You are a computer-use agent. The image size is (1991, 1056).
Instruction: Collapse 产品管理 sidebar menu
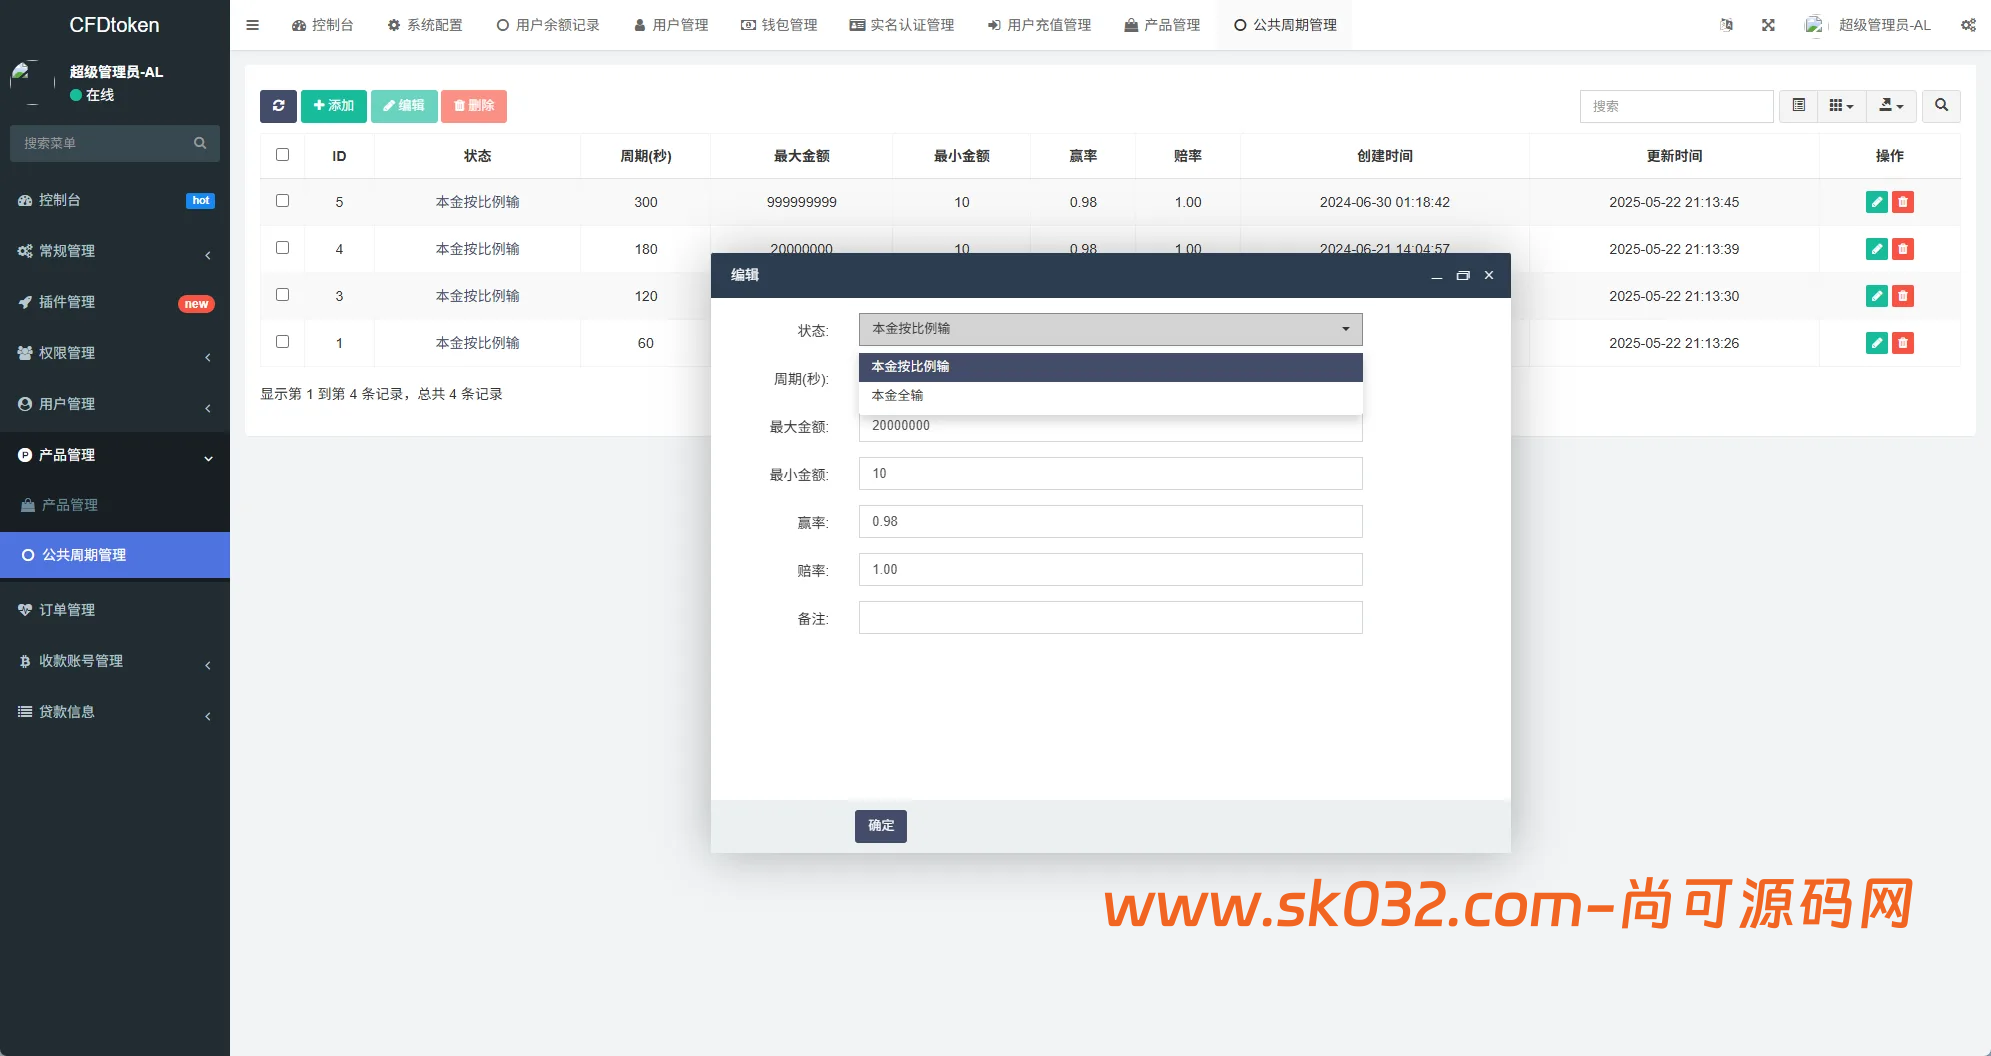(x=115, y=455)
